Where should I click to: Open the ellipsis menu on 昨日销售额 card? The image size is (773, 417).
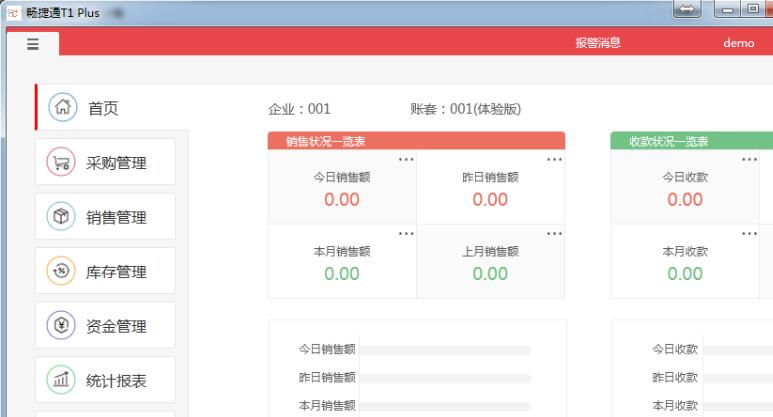click(x=554, y=160)
